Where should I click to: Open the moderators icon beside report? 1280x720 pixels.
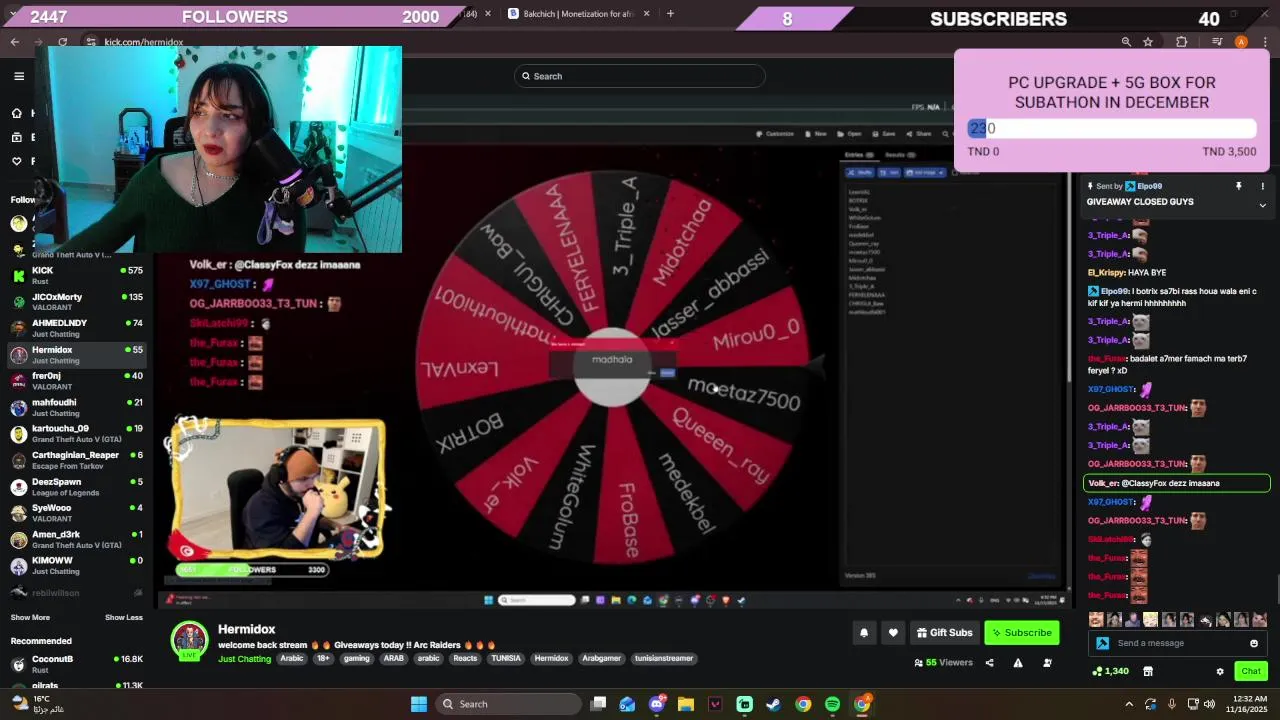click(x=1047, y=662)
